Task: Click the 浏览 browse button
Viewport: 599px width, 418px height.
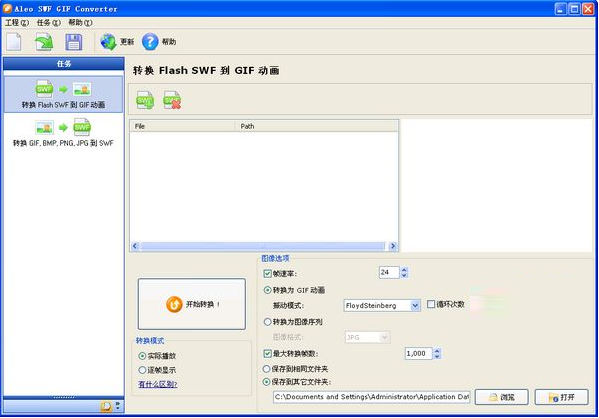Action: (502, 397)
